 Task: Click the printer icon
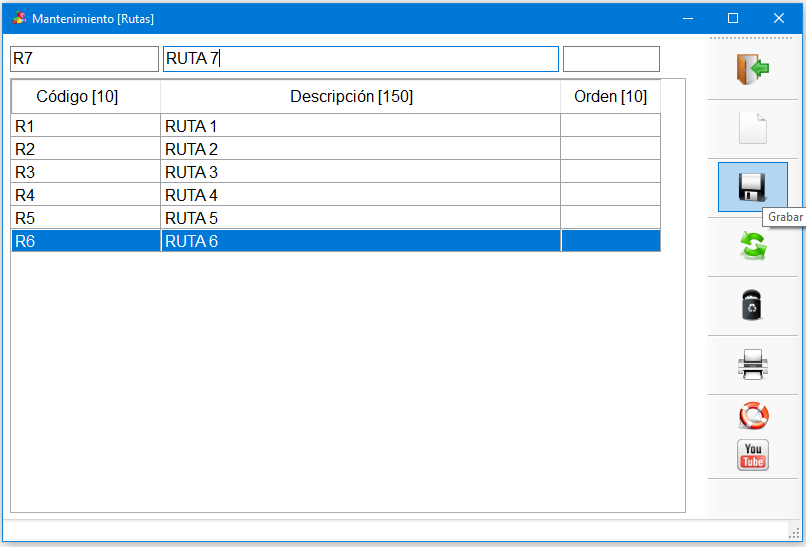(x=753, y=364)
